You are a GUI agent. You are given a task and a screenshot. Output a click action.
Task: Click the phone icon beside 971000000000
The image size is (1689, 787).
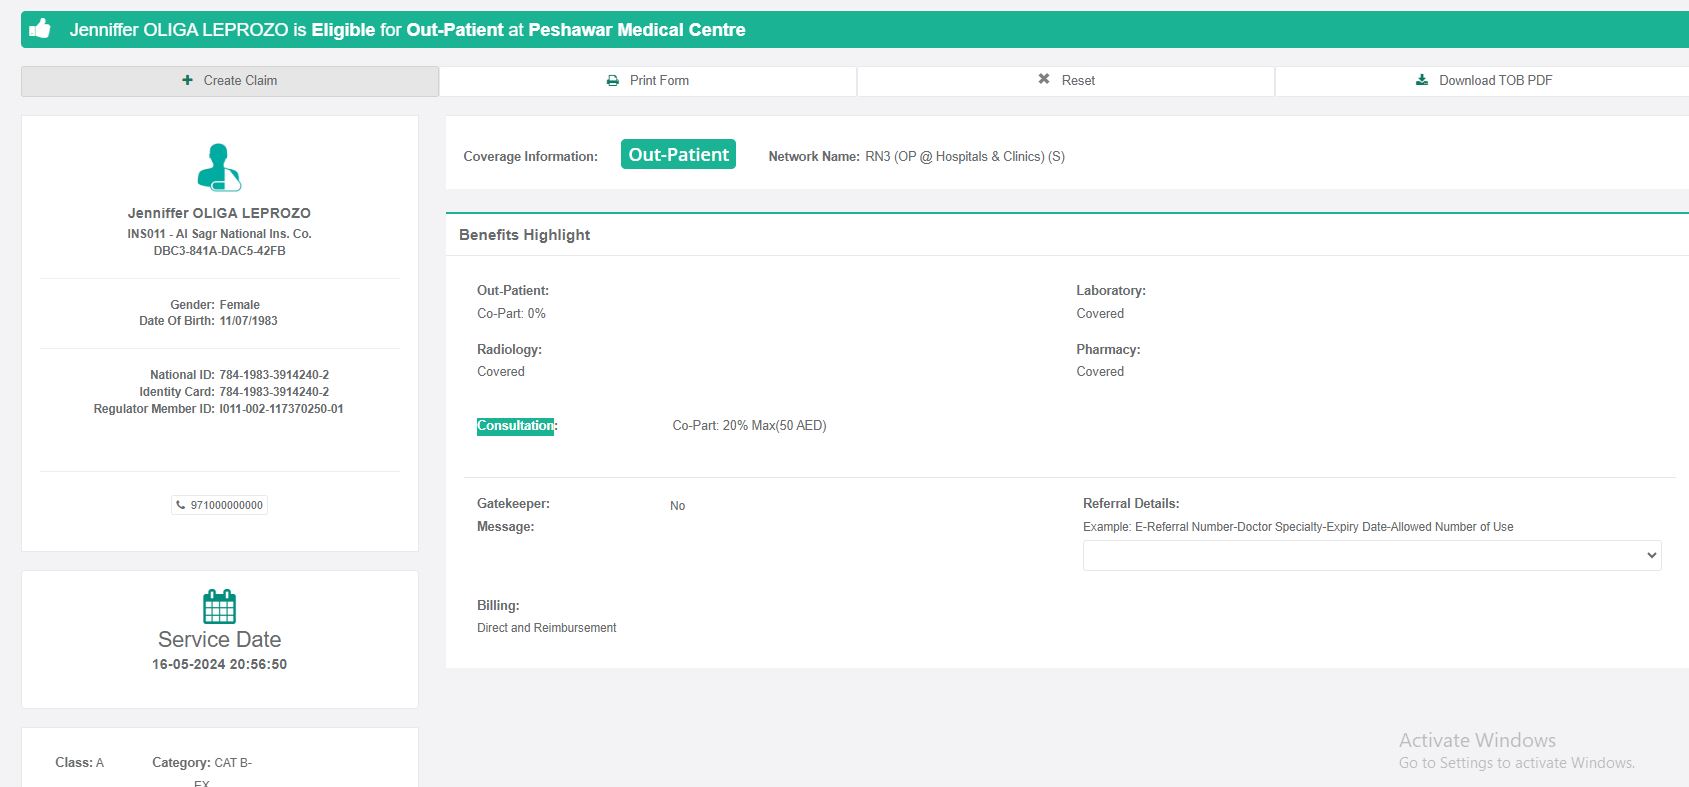pyautogui.click(x=181, y=505)
